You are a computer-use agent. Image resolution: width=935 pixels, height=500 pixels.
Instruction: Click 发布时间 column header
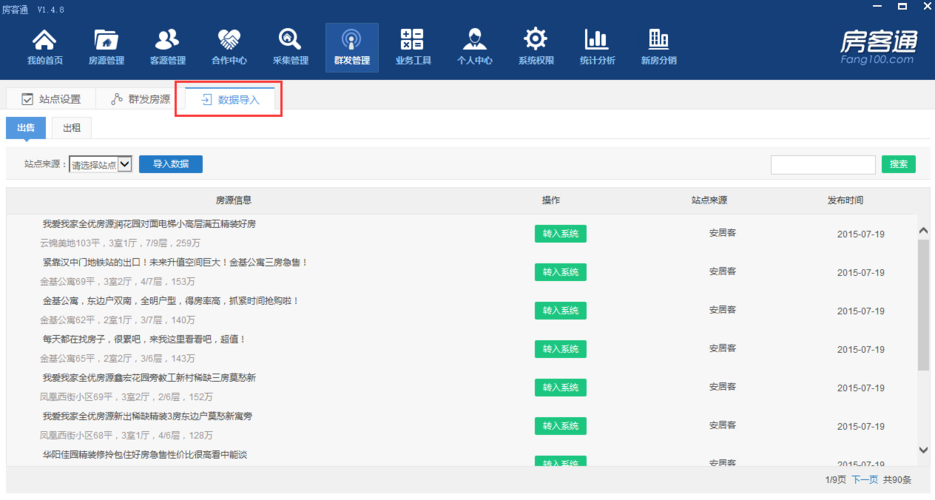[845, 200]
